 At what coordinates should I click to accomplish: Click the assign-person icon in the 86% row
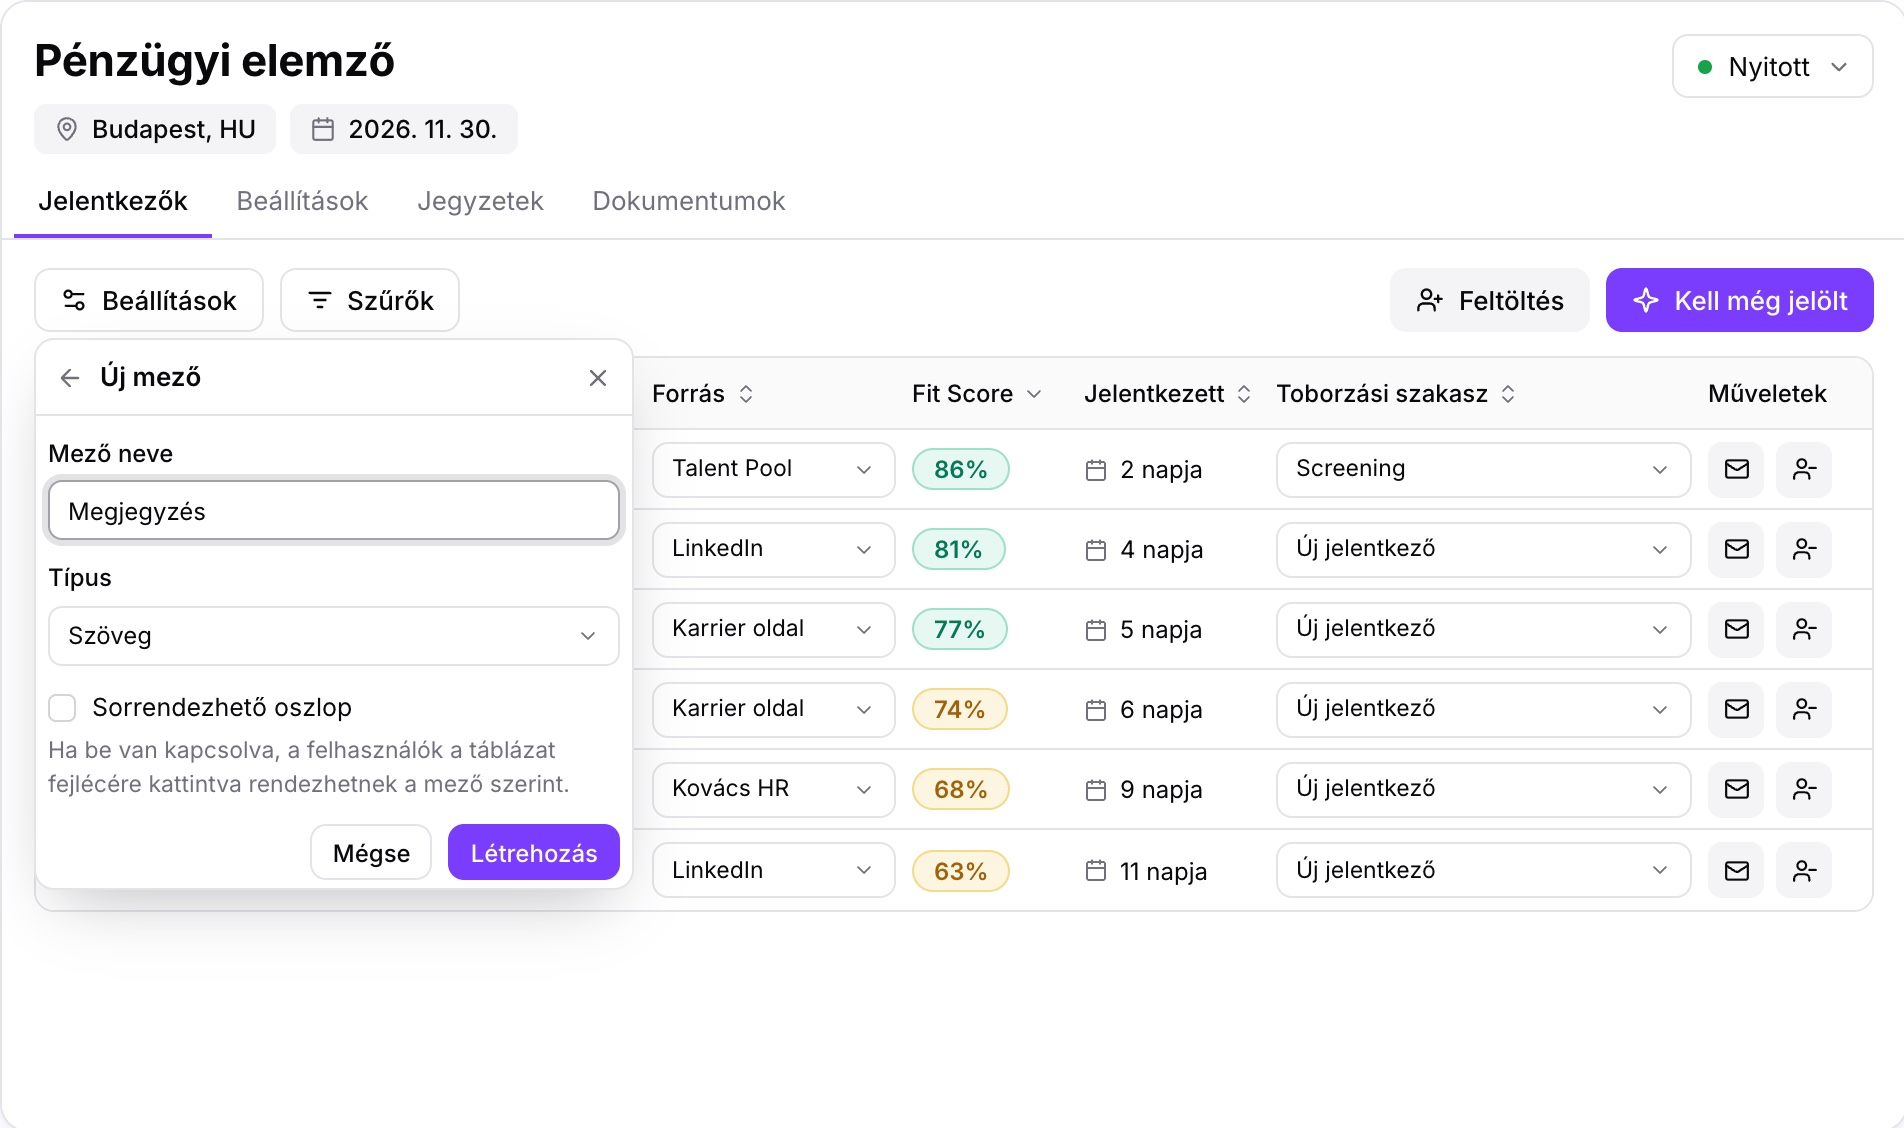pyautogui.click(x=1804, y=469)
